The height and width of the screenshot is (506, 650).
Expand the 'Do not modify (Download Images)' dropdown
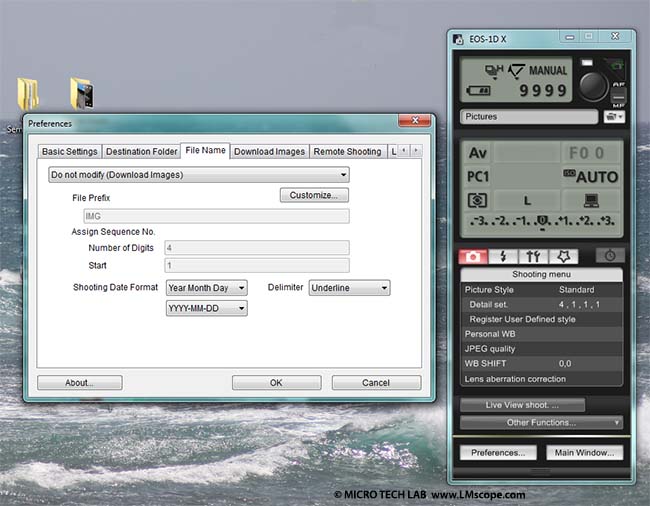(199, 175)
